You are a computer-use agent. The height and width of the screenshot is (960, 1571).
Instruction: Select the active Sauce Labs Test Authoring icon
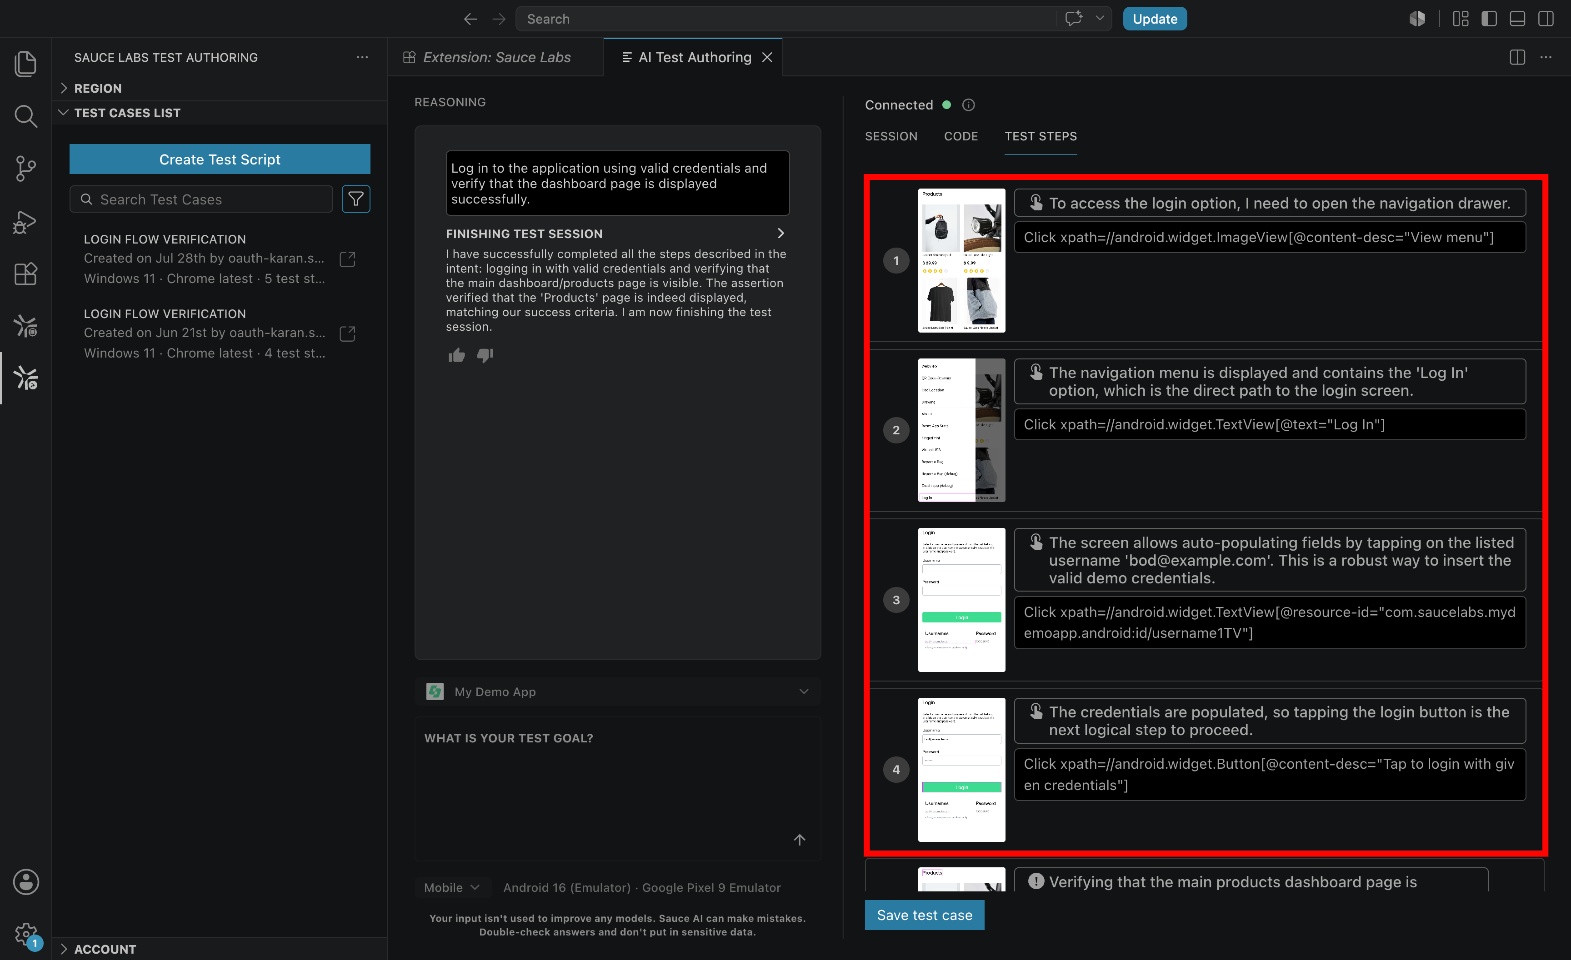[x=26, y=378]
